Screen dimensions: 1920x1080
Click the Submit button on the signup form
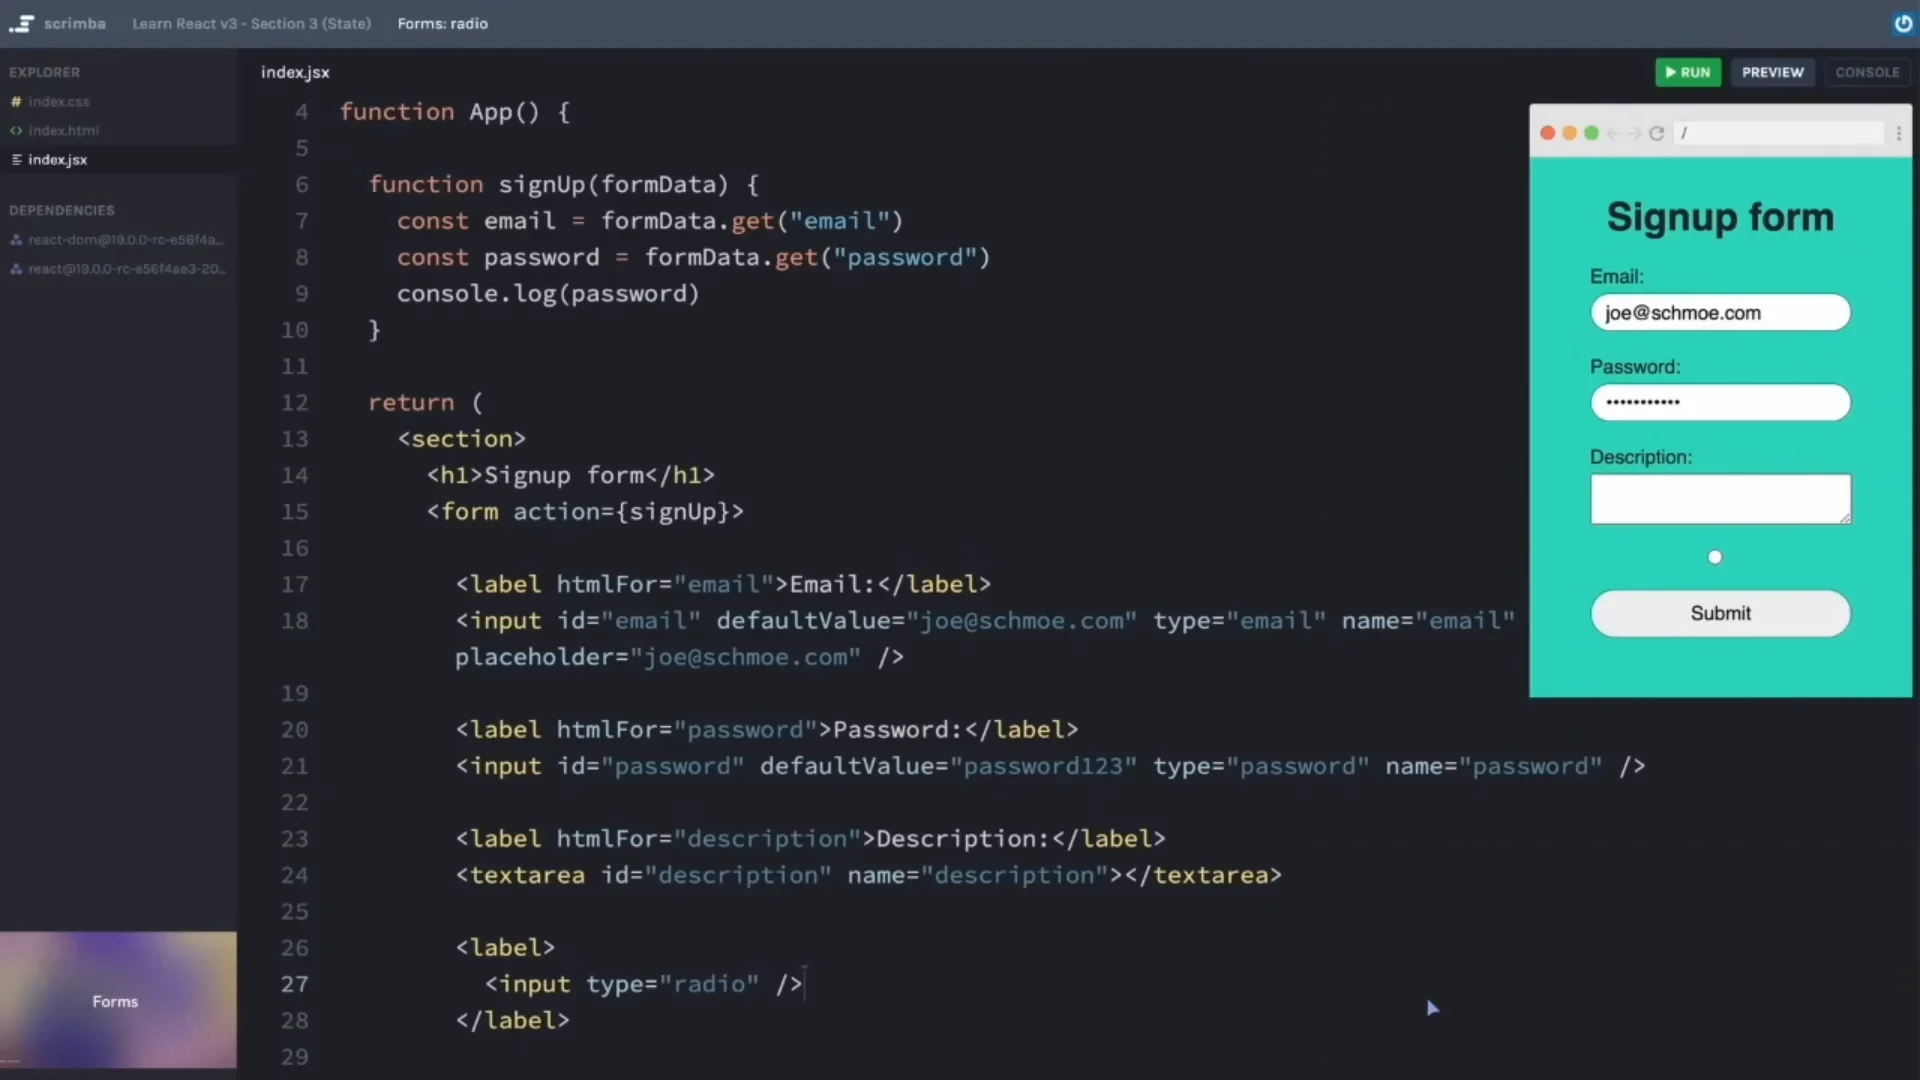(x=1720, y=613)
